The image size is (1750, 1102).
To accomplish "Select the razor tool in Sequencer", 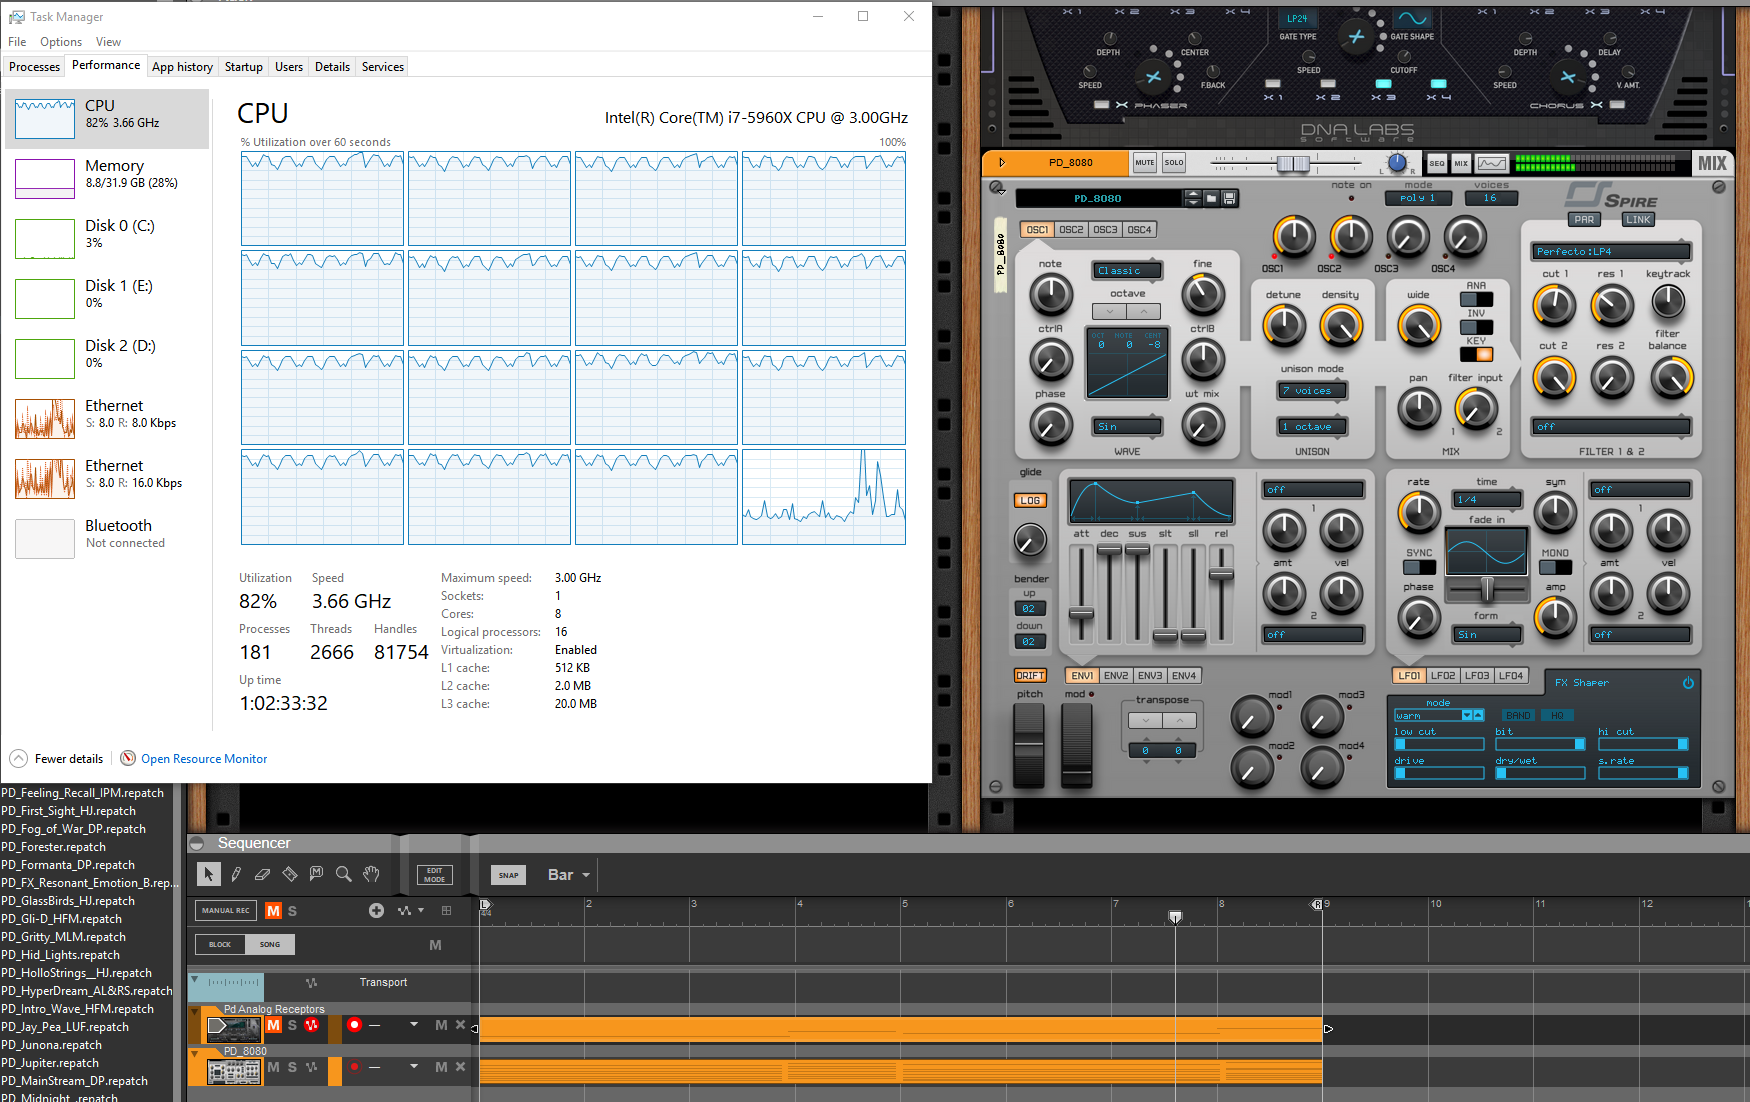I will [x=290, y=874].
